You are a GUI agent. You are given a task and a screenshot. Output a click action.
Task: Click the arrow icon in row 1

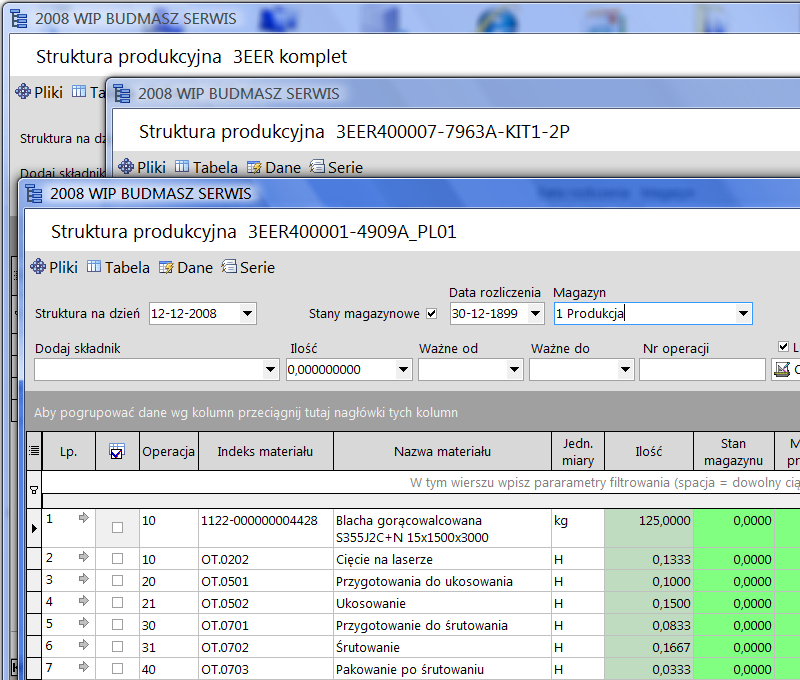(84, 518)
